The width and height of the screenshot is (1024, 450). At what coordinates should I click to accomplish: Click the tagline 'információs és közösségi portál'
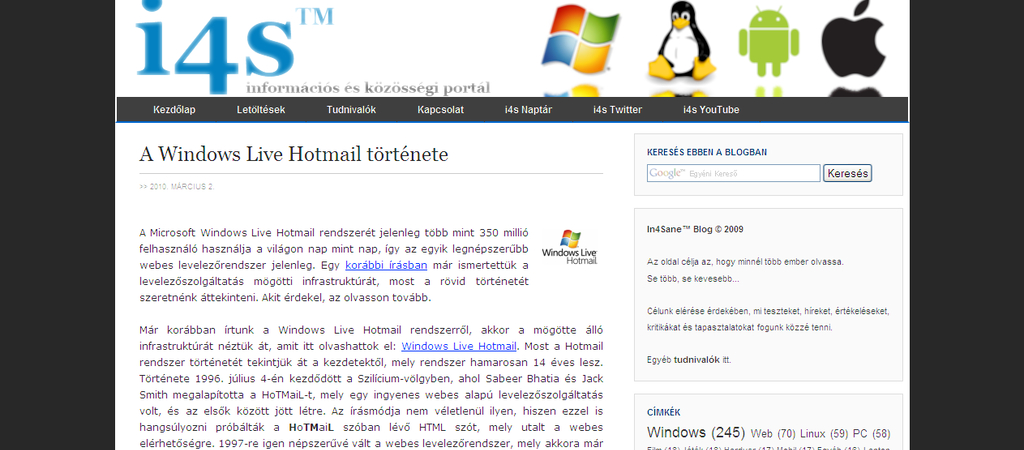click(x=368, y=88)
